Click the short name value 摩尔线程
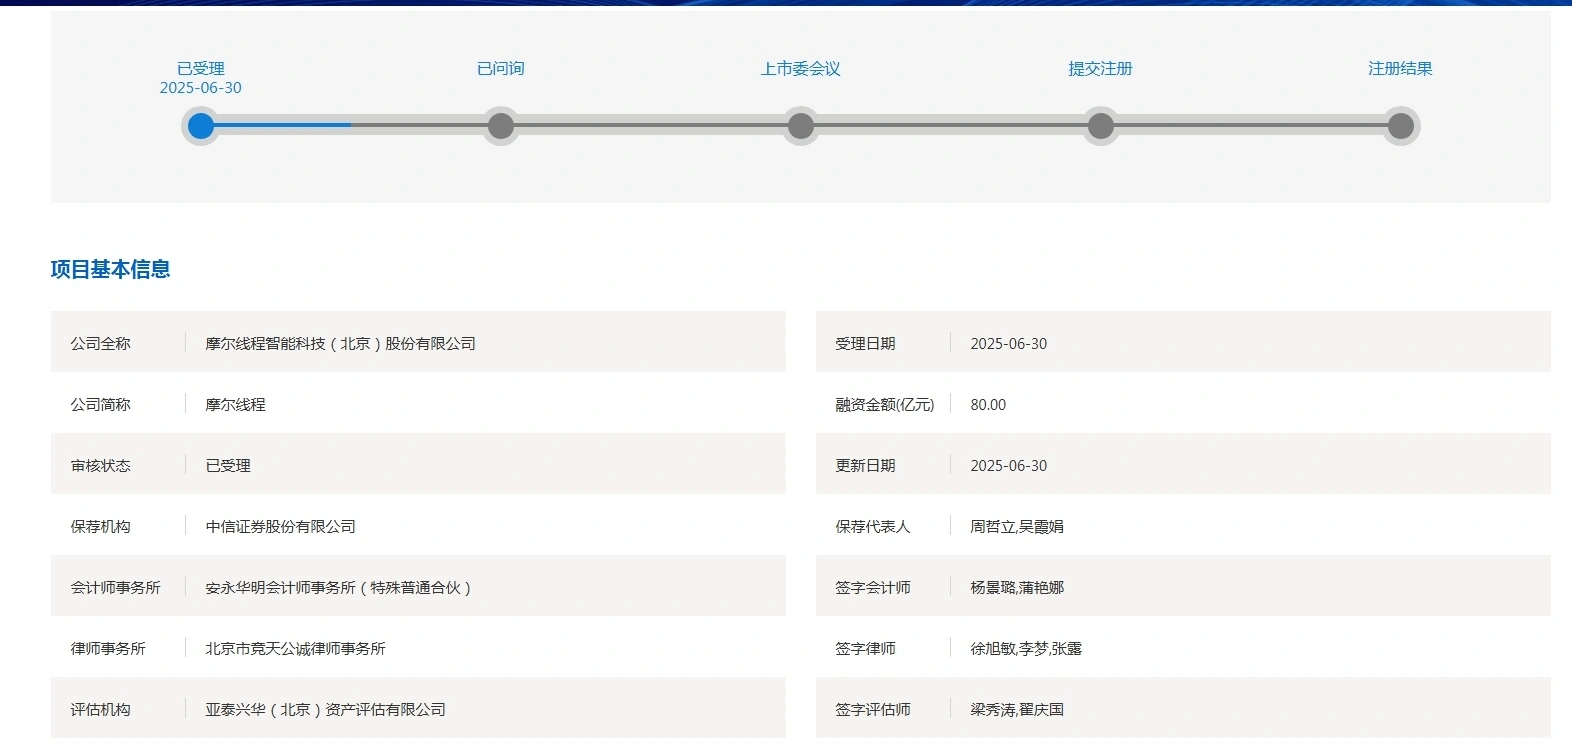This screenshot has width=1572, height=746. click(x=235, y=404)
